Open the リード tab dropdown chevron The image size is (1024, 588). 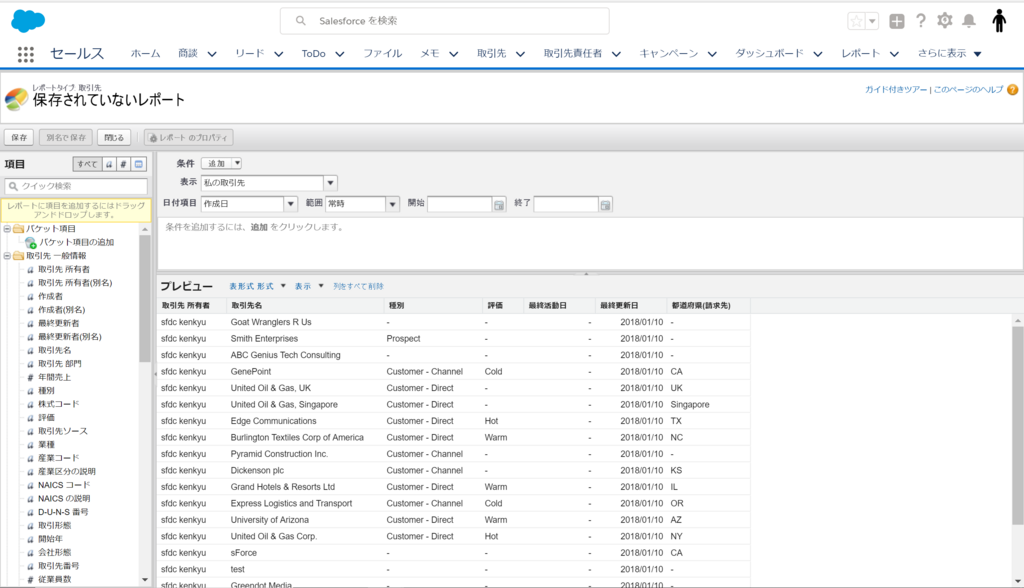pyautogui.click(x=279, y=54)
